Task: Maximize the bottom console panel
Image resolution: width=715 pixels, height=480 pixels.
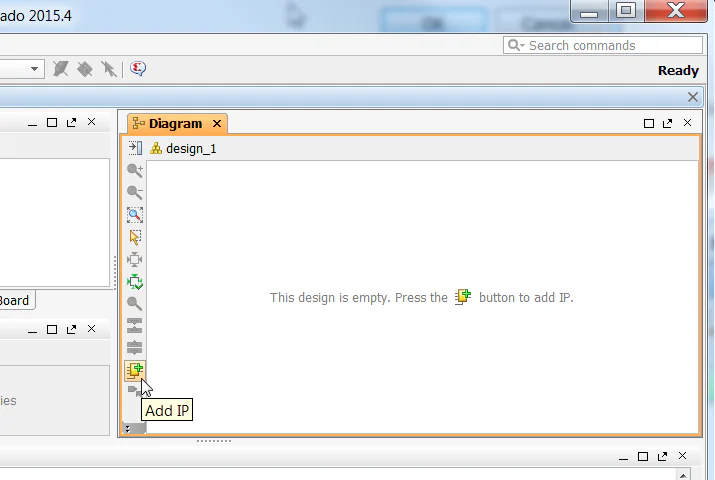Action: (642, 456)
